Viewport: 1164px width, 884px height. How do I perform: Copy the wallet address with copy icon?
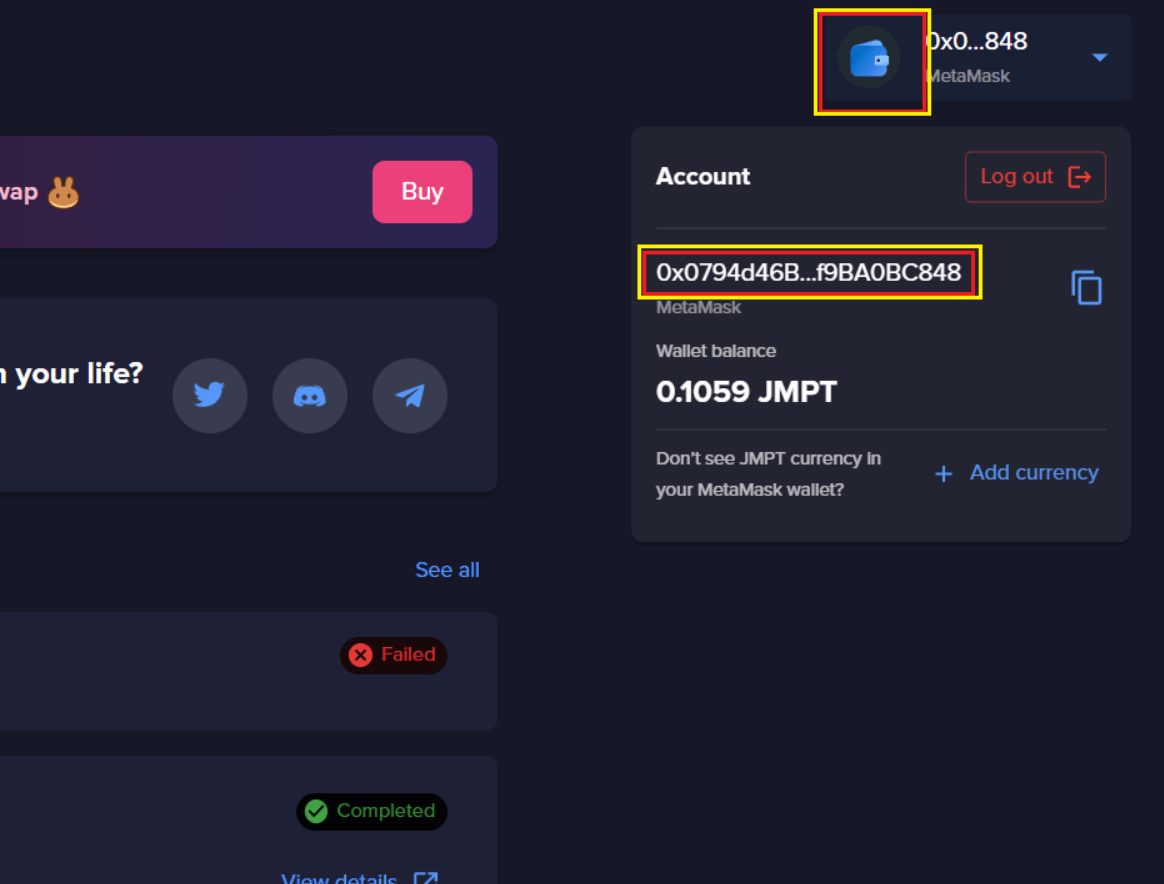coord(1086,287)
